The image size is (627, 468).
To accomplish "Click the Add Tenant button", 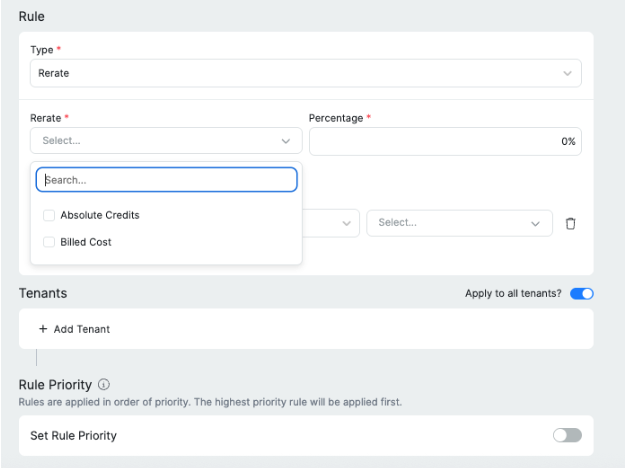I will pyautogui.click(x=74, y=329).
